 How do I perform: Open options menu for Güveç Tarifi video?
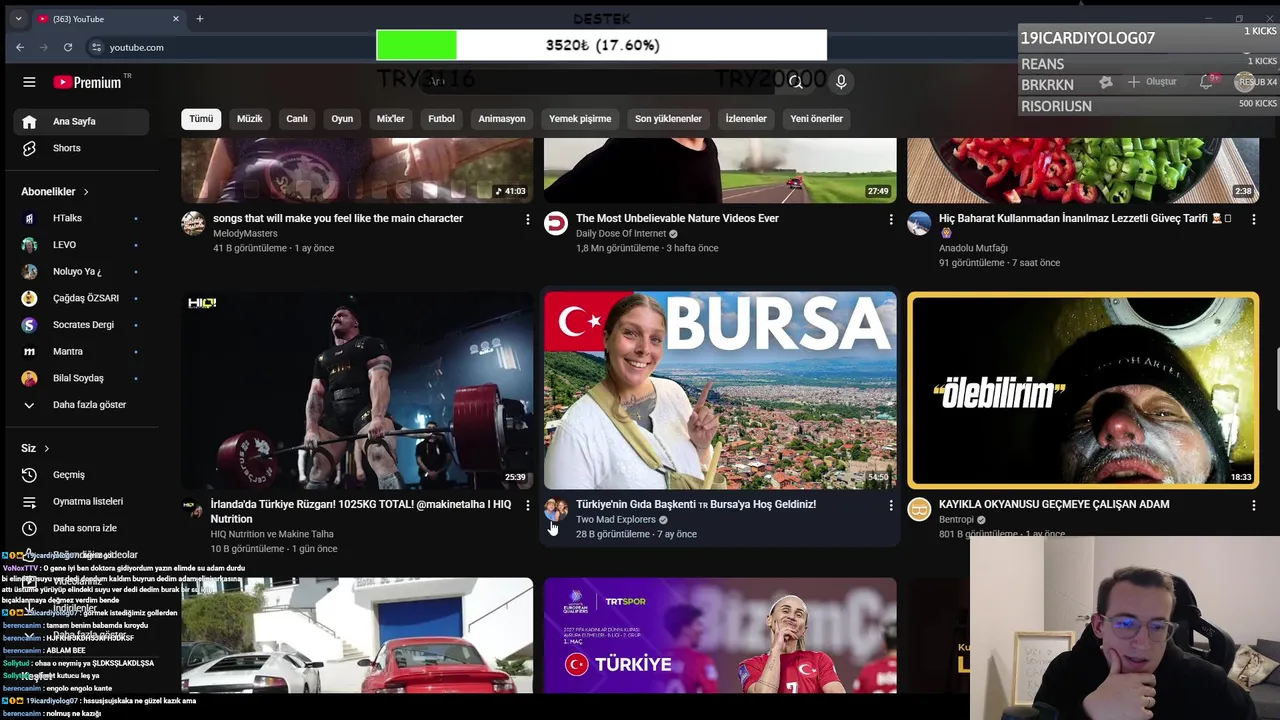click(x=1254, y=219)
